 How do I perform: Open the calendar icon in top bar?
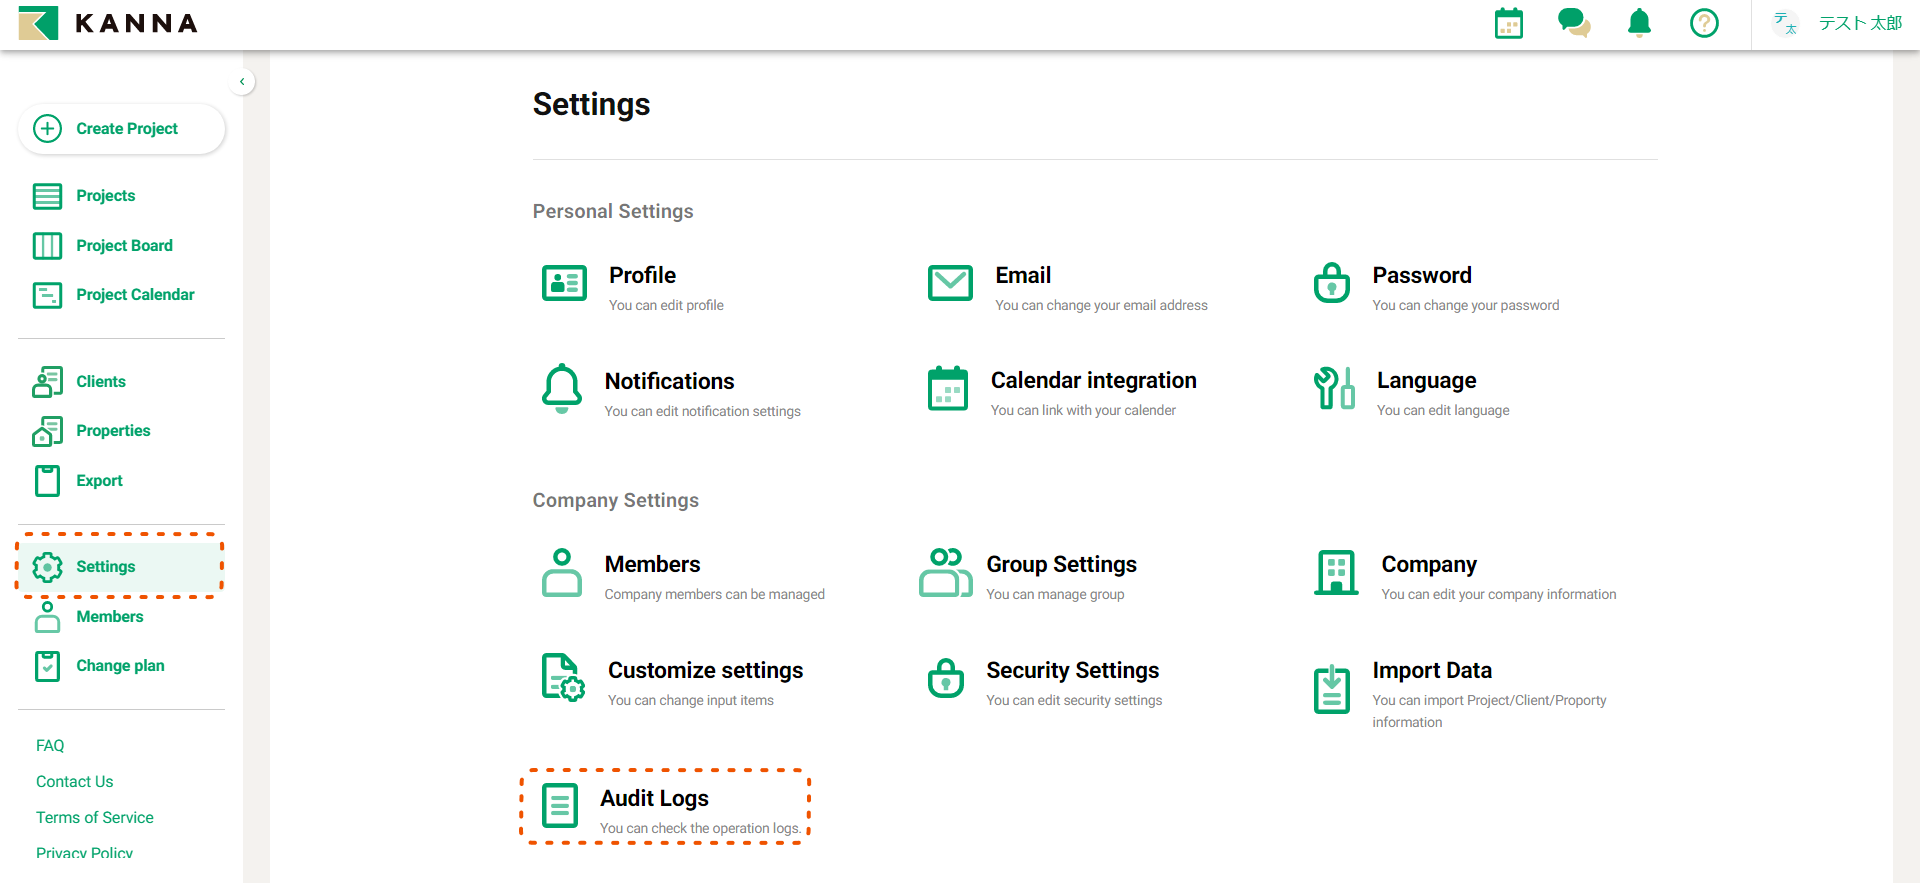pyautogui.click(x=1508, y=23)
